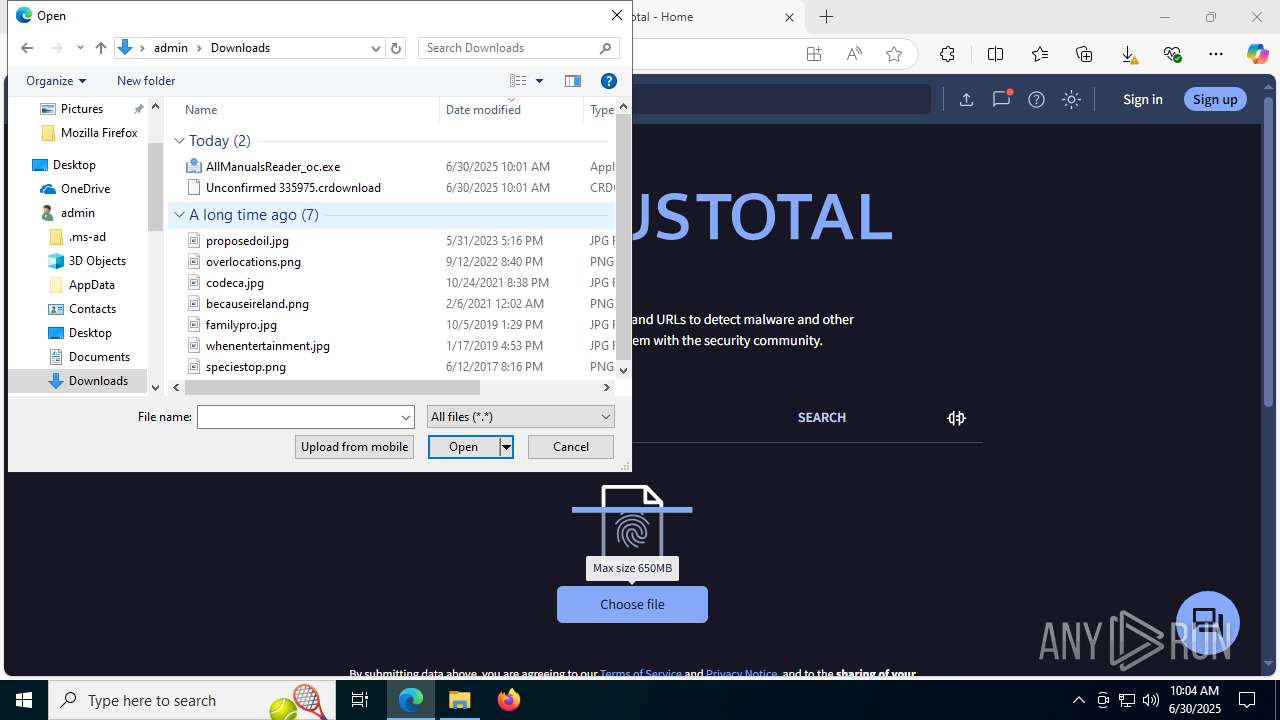1280x720 pixels.
Task: Open Edge settings and more menu
Action: pos(1216,54)
